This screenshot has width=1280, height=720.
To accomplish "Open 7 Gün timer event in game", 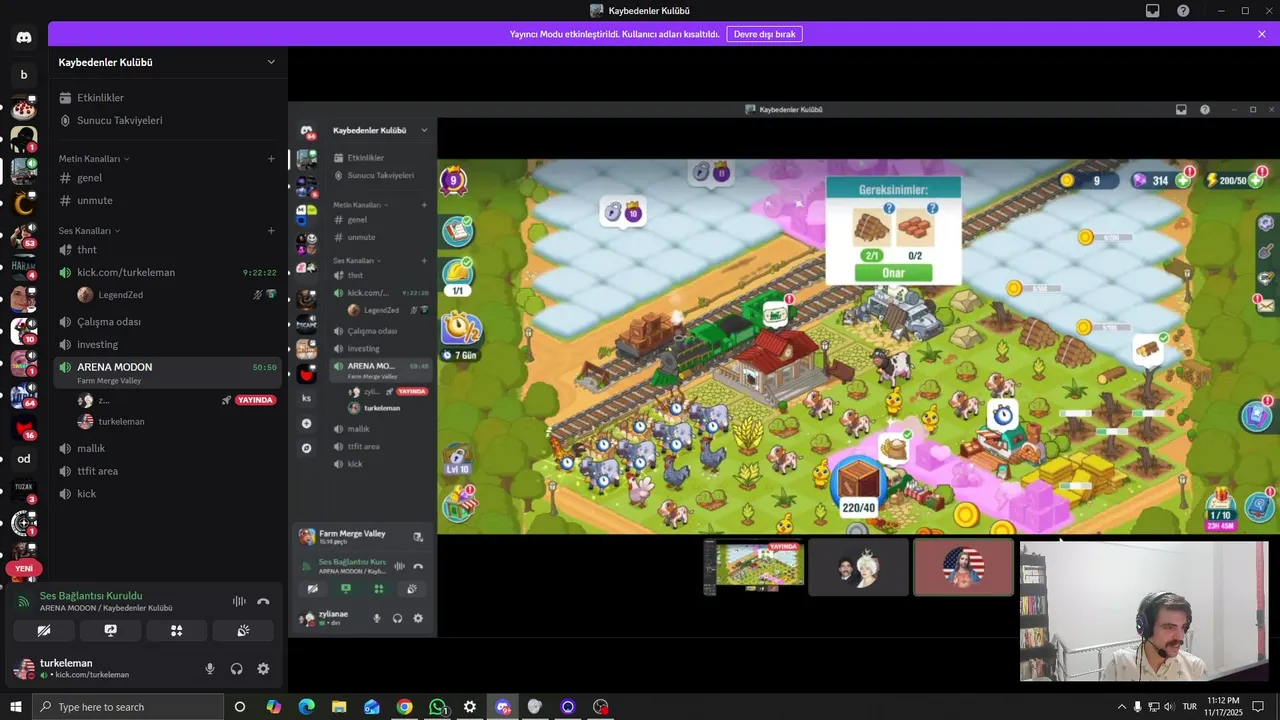I will click(461, 335).
